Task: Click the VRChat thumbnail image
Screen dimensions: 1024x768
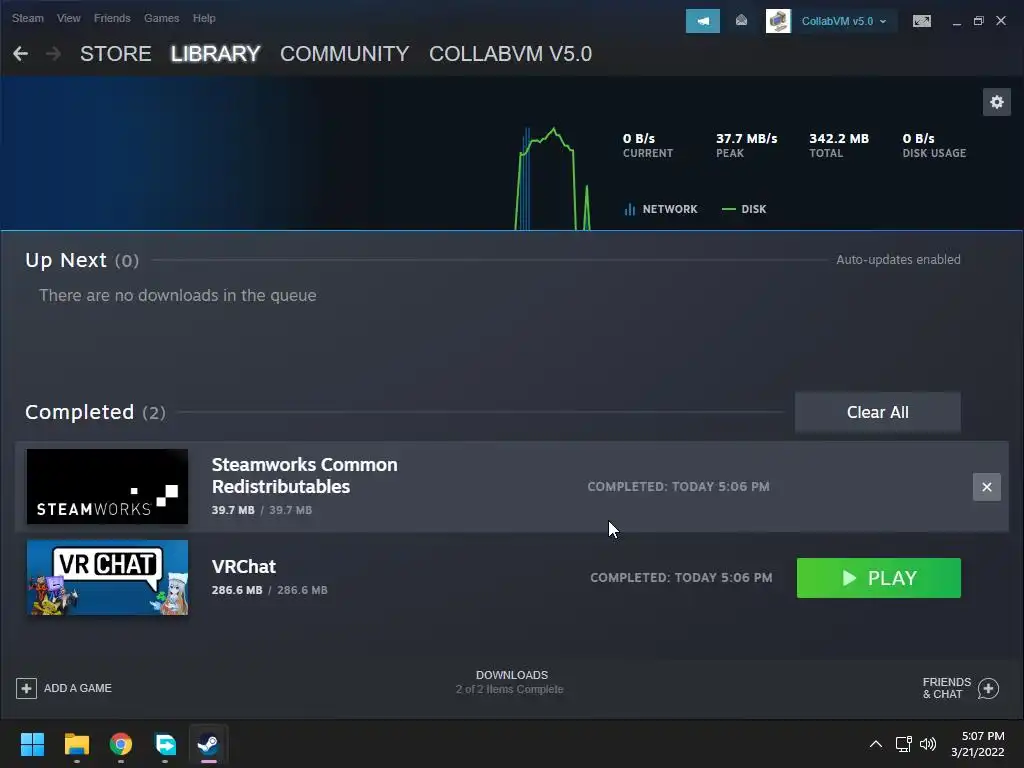Action: tap(107, 577)
